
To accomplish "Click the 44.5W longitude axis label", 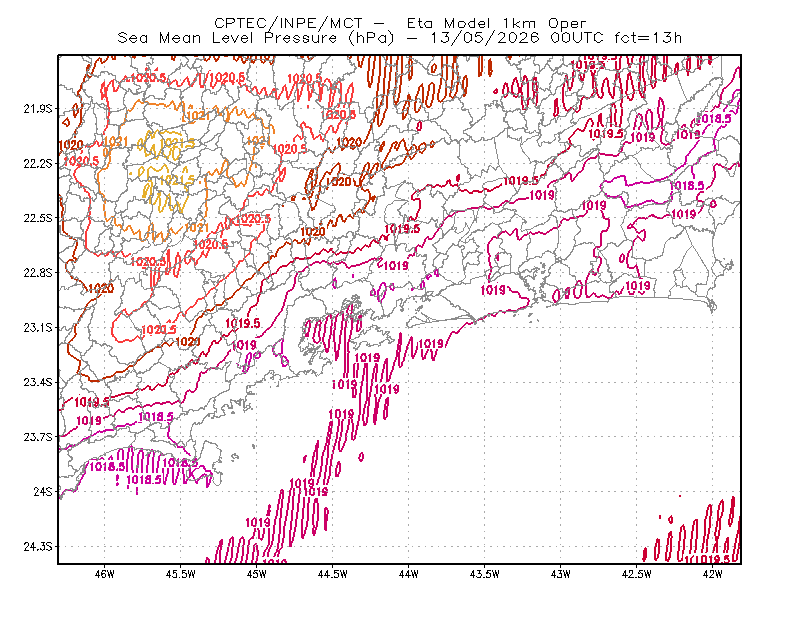I will (333, 574).
